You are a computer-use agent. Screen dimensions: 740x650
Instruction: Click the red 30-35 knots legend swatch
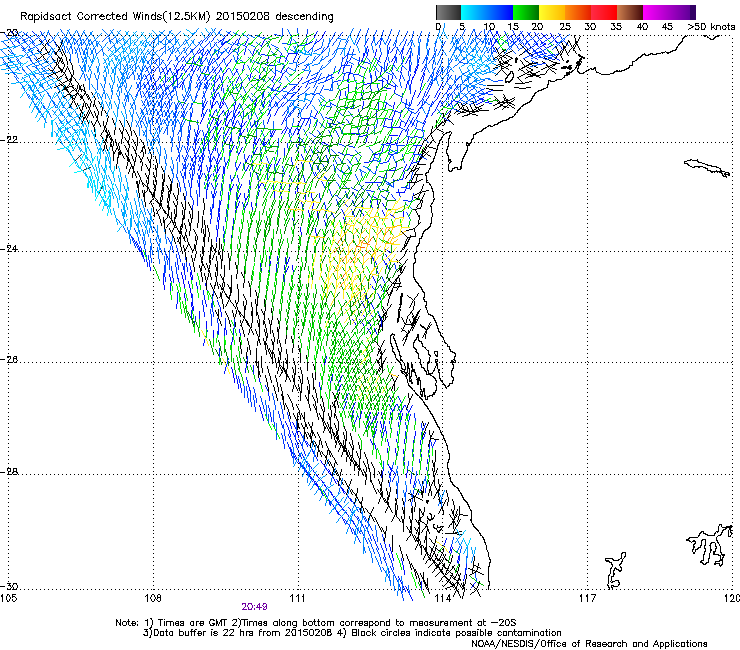[x=604, y=12]
